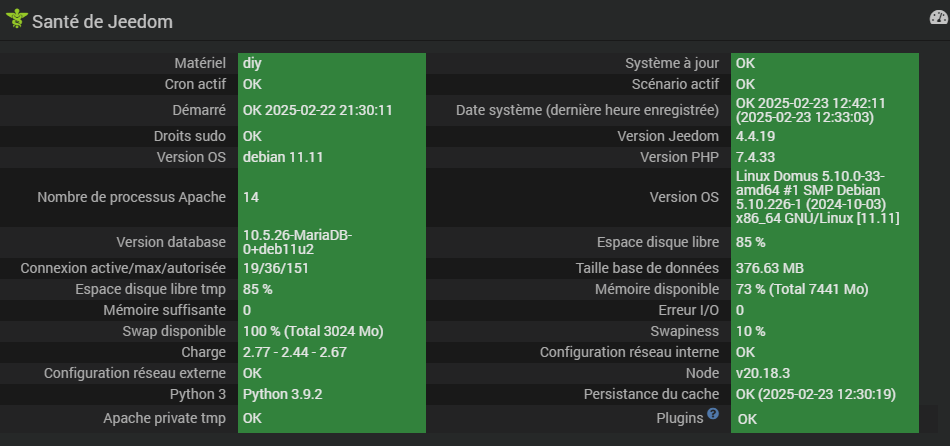950x446 pixels.
Task: Click the connection value 19/36/151
Action: tap(276, 268)
